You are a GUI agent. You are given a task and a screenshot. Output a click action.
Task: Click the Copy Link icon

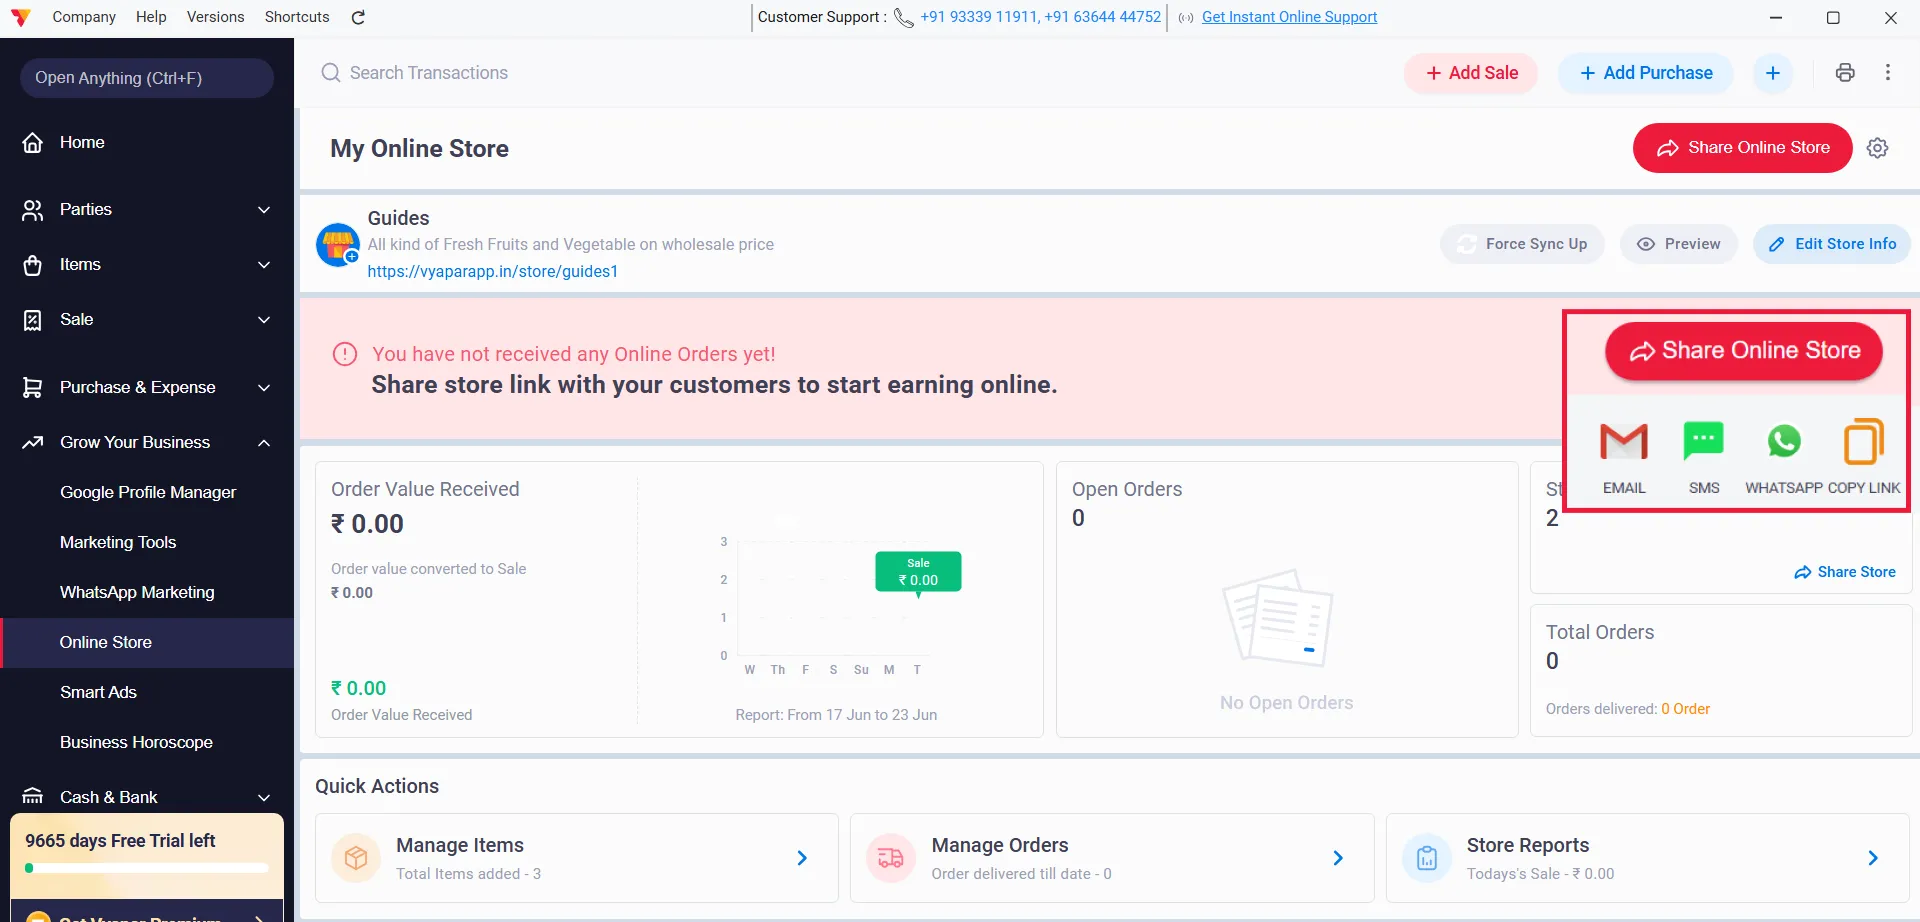pos(1864,441)
